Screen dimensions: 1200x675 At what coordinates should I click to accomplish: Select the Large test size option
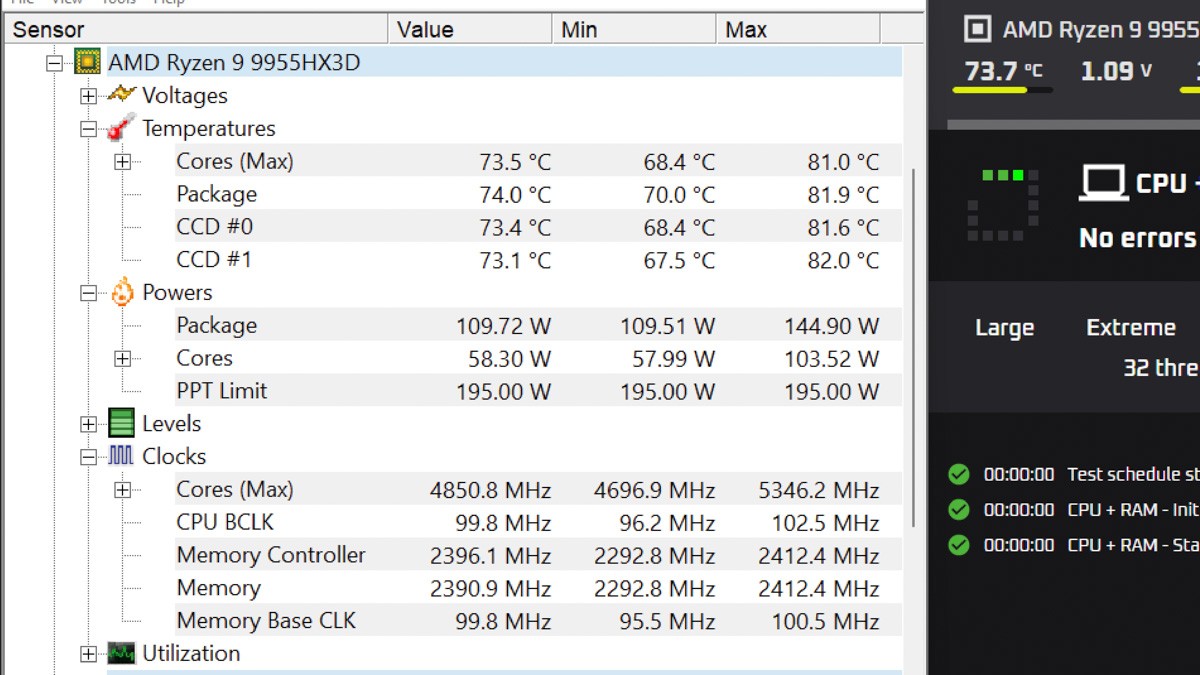(1004, 327)
